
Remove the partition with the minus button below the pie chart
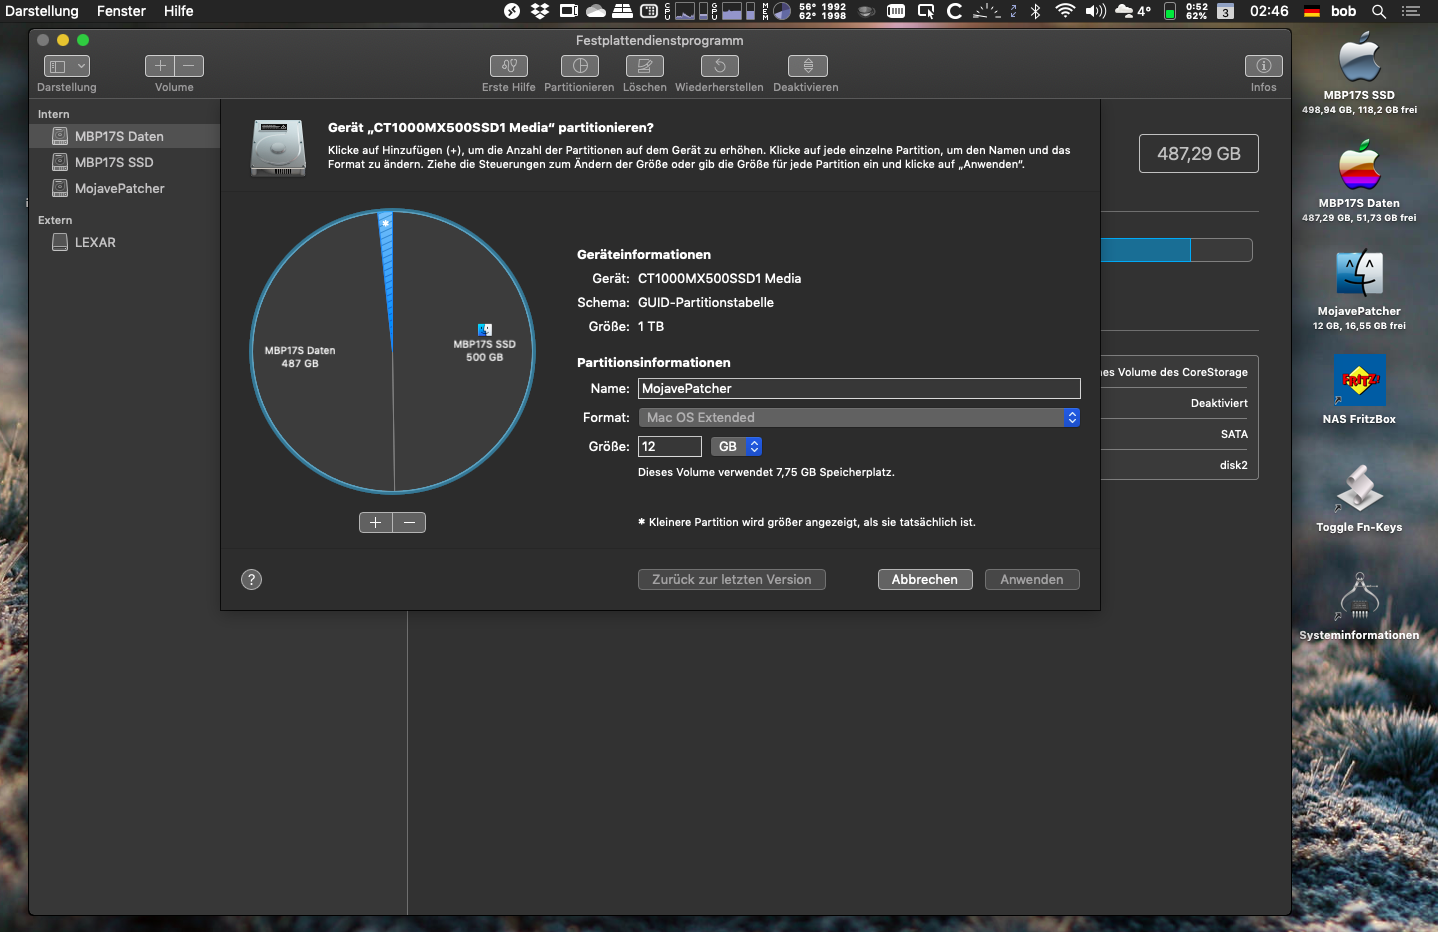click(x=409, y=523)
